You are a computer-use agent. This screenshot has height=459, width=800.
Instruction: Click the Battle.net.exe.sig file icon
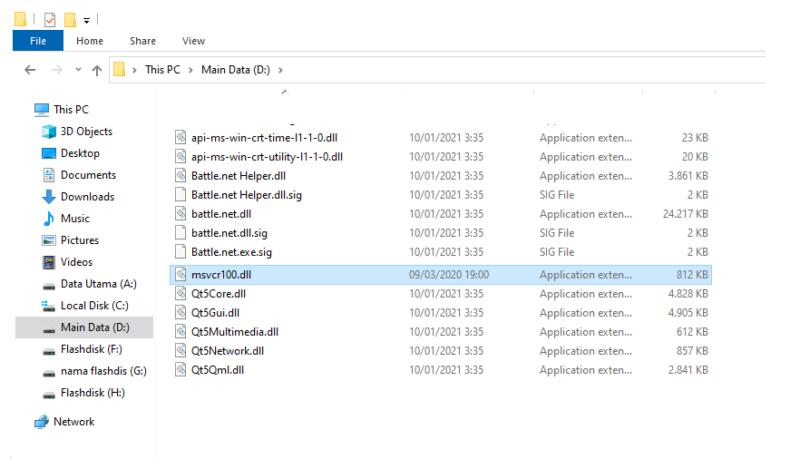pyautogui.click(x=180, y=251)
